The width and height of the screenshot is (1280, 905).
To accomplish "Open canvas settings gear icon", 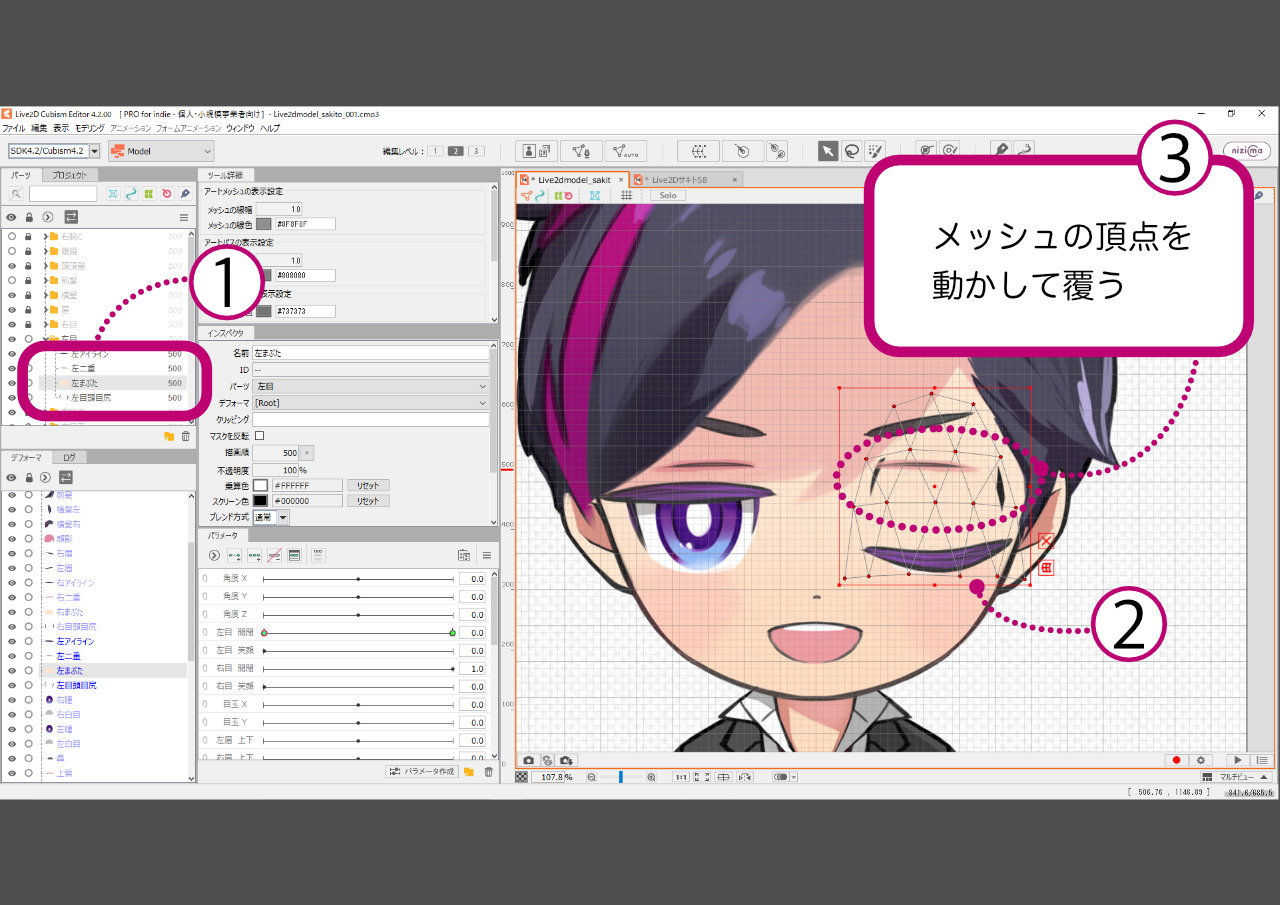I will pos(1201,760).
